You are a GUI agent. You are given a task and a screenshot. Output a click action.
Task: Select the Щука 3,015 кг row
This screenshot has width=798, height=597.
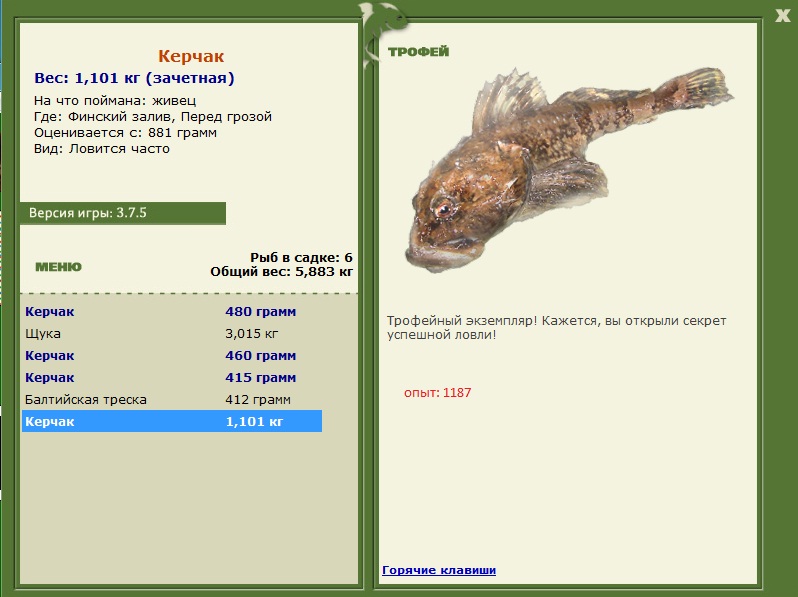(172, 333)
